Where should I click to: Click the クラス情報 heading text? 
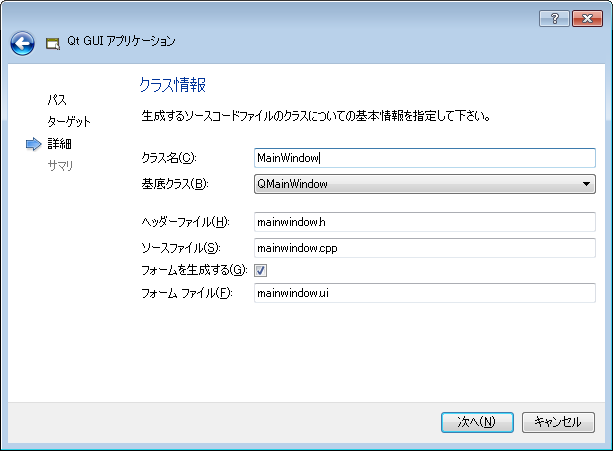click(172, 85)
